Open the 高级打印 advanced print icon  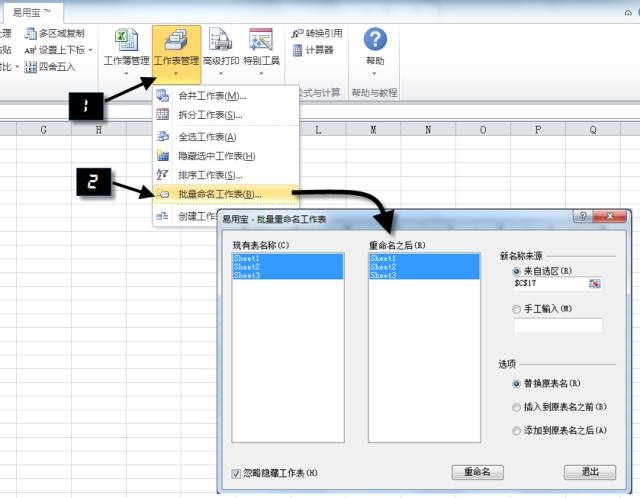tap(221, 40)
